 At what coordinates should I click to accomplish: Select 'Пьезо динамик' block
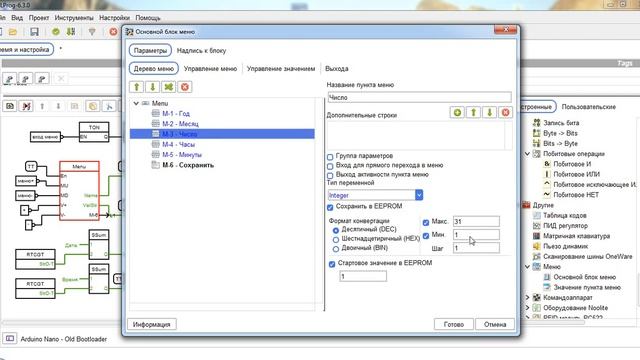(565, 246)
